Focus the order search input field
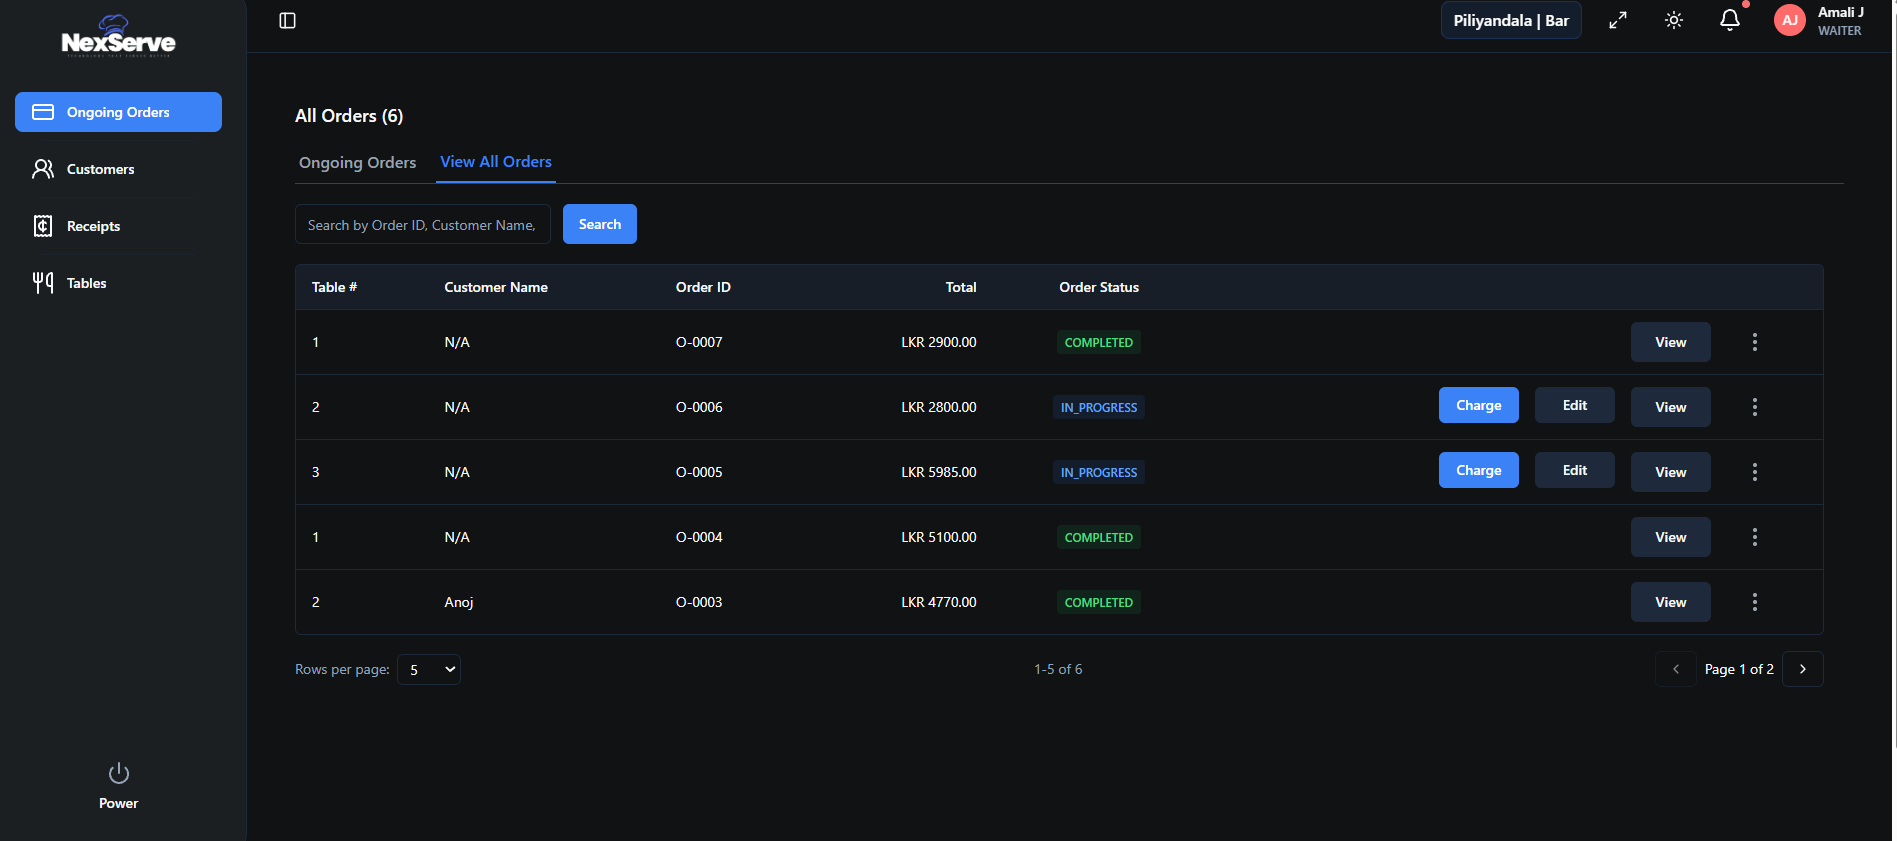This screenshot has height=841, width=1897. [x=422, y=225]
